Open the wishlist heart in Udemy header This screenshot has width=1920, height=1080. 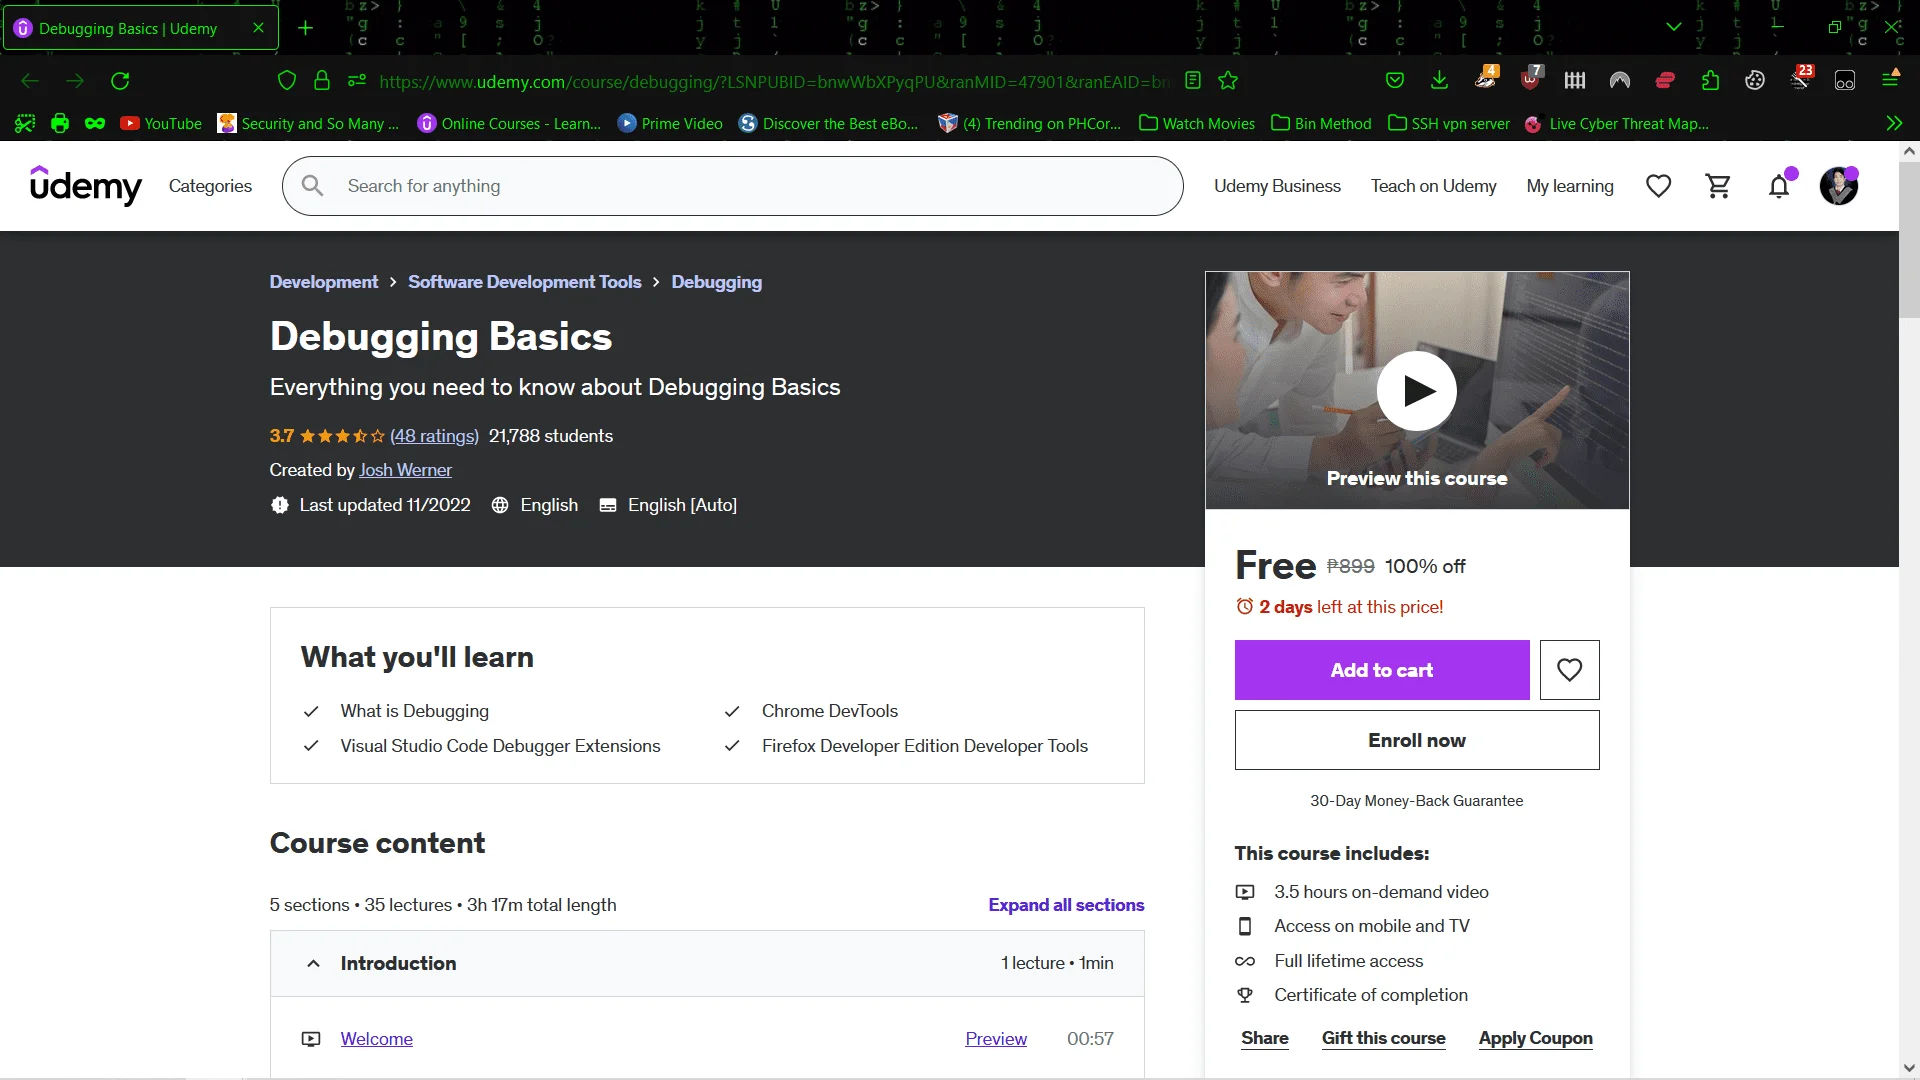point(1659,186)
